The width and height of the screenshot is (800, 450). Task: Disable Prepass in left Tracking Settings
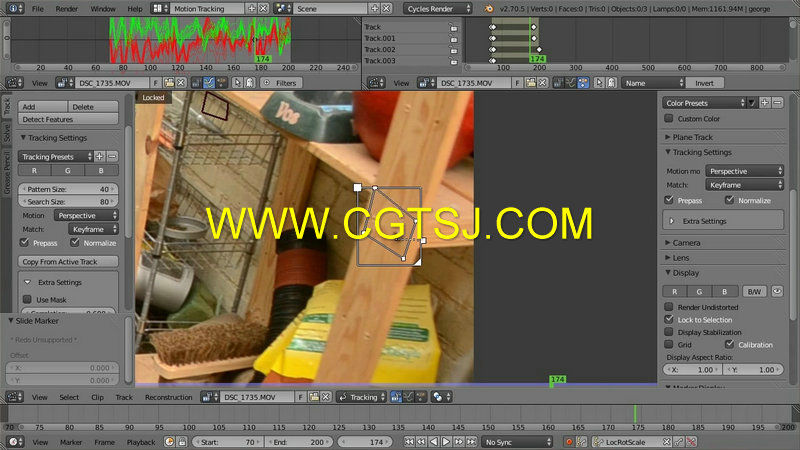point(24,242)
